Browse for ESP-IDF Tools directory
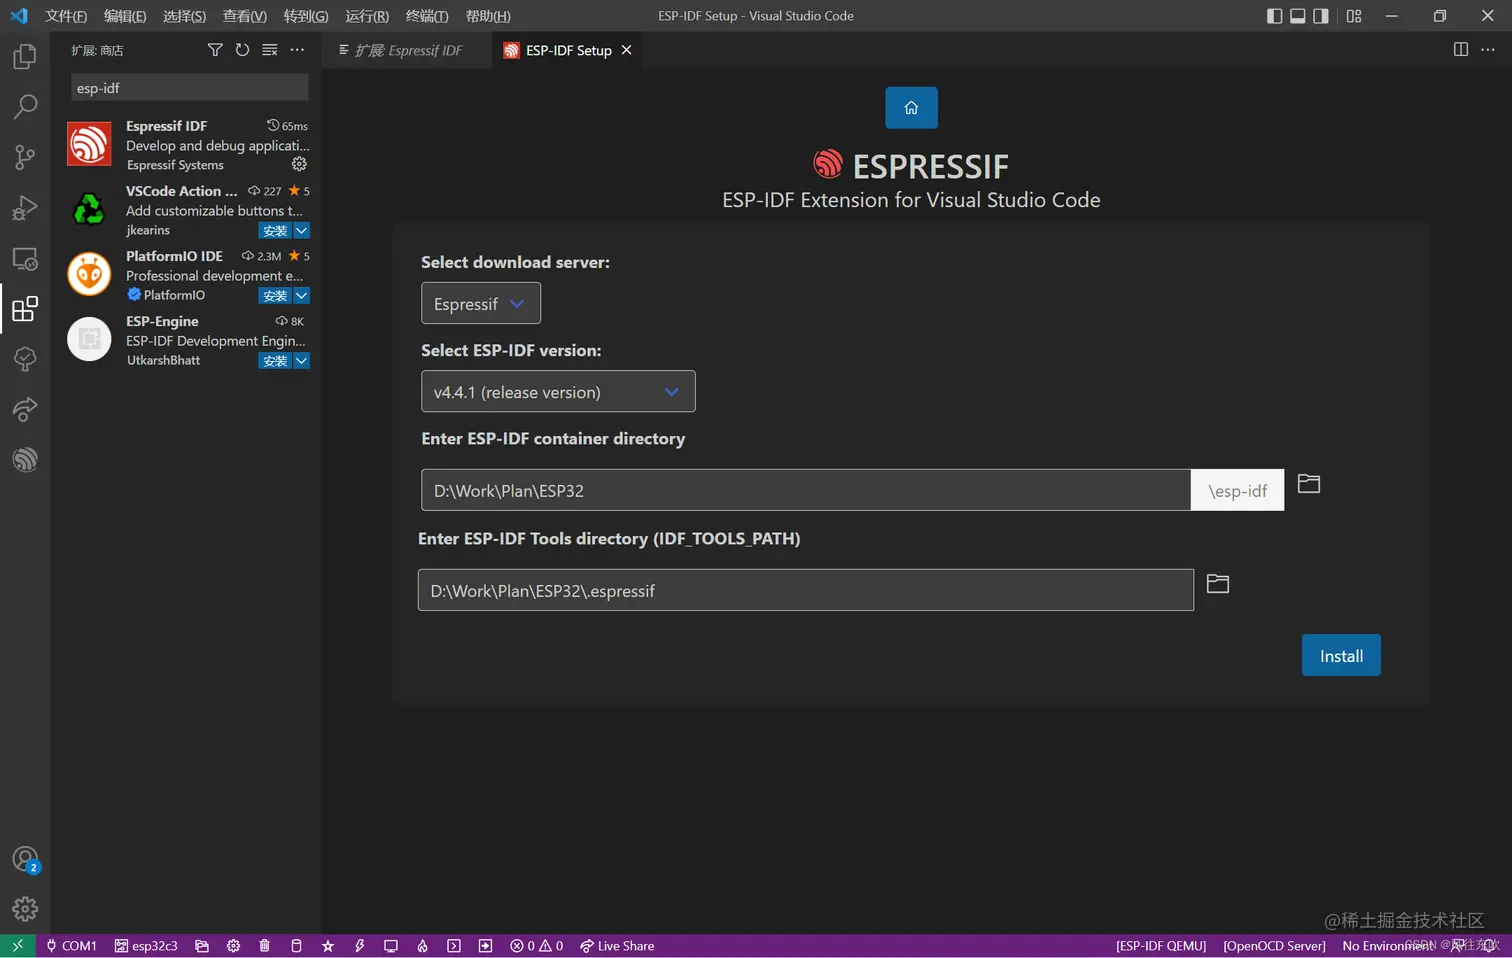The width and height of the screenshot is (1512, 958). click(1217, 584)
